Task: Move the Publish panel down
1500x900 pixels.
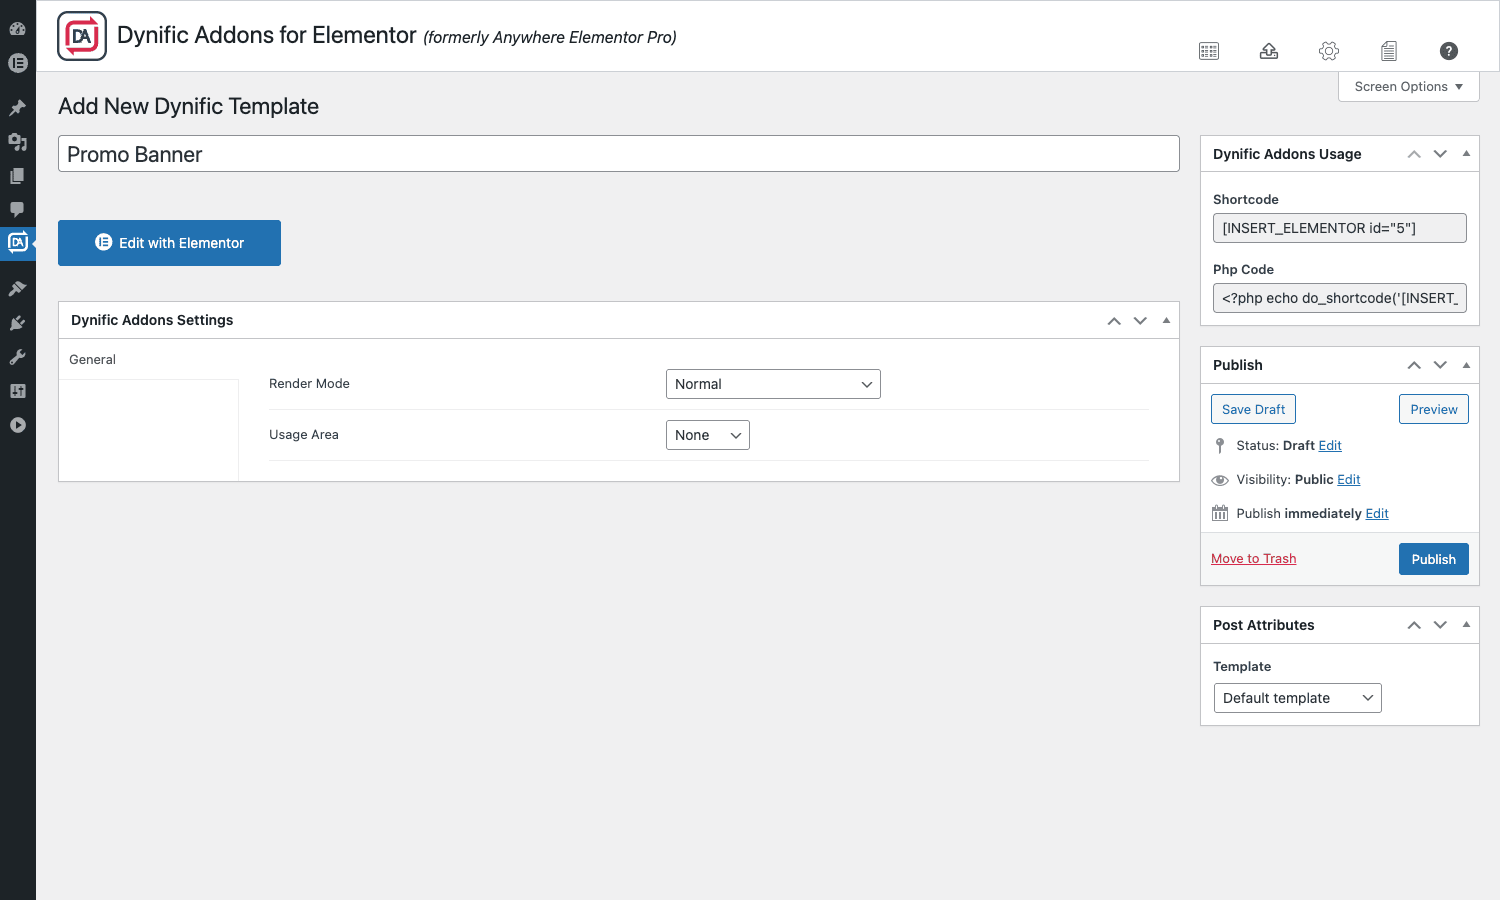Action: coord(1440,365)
